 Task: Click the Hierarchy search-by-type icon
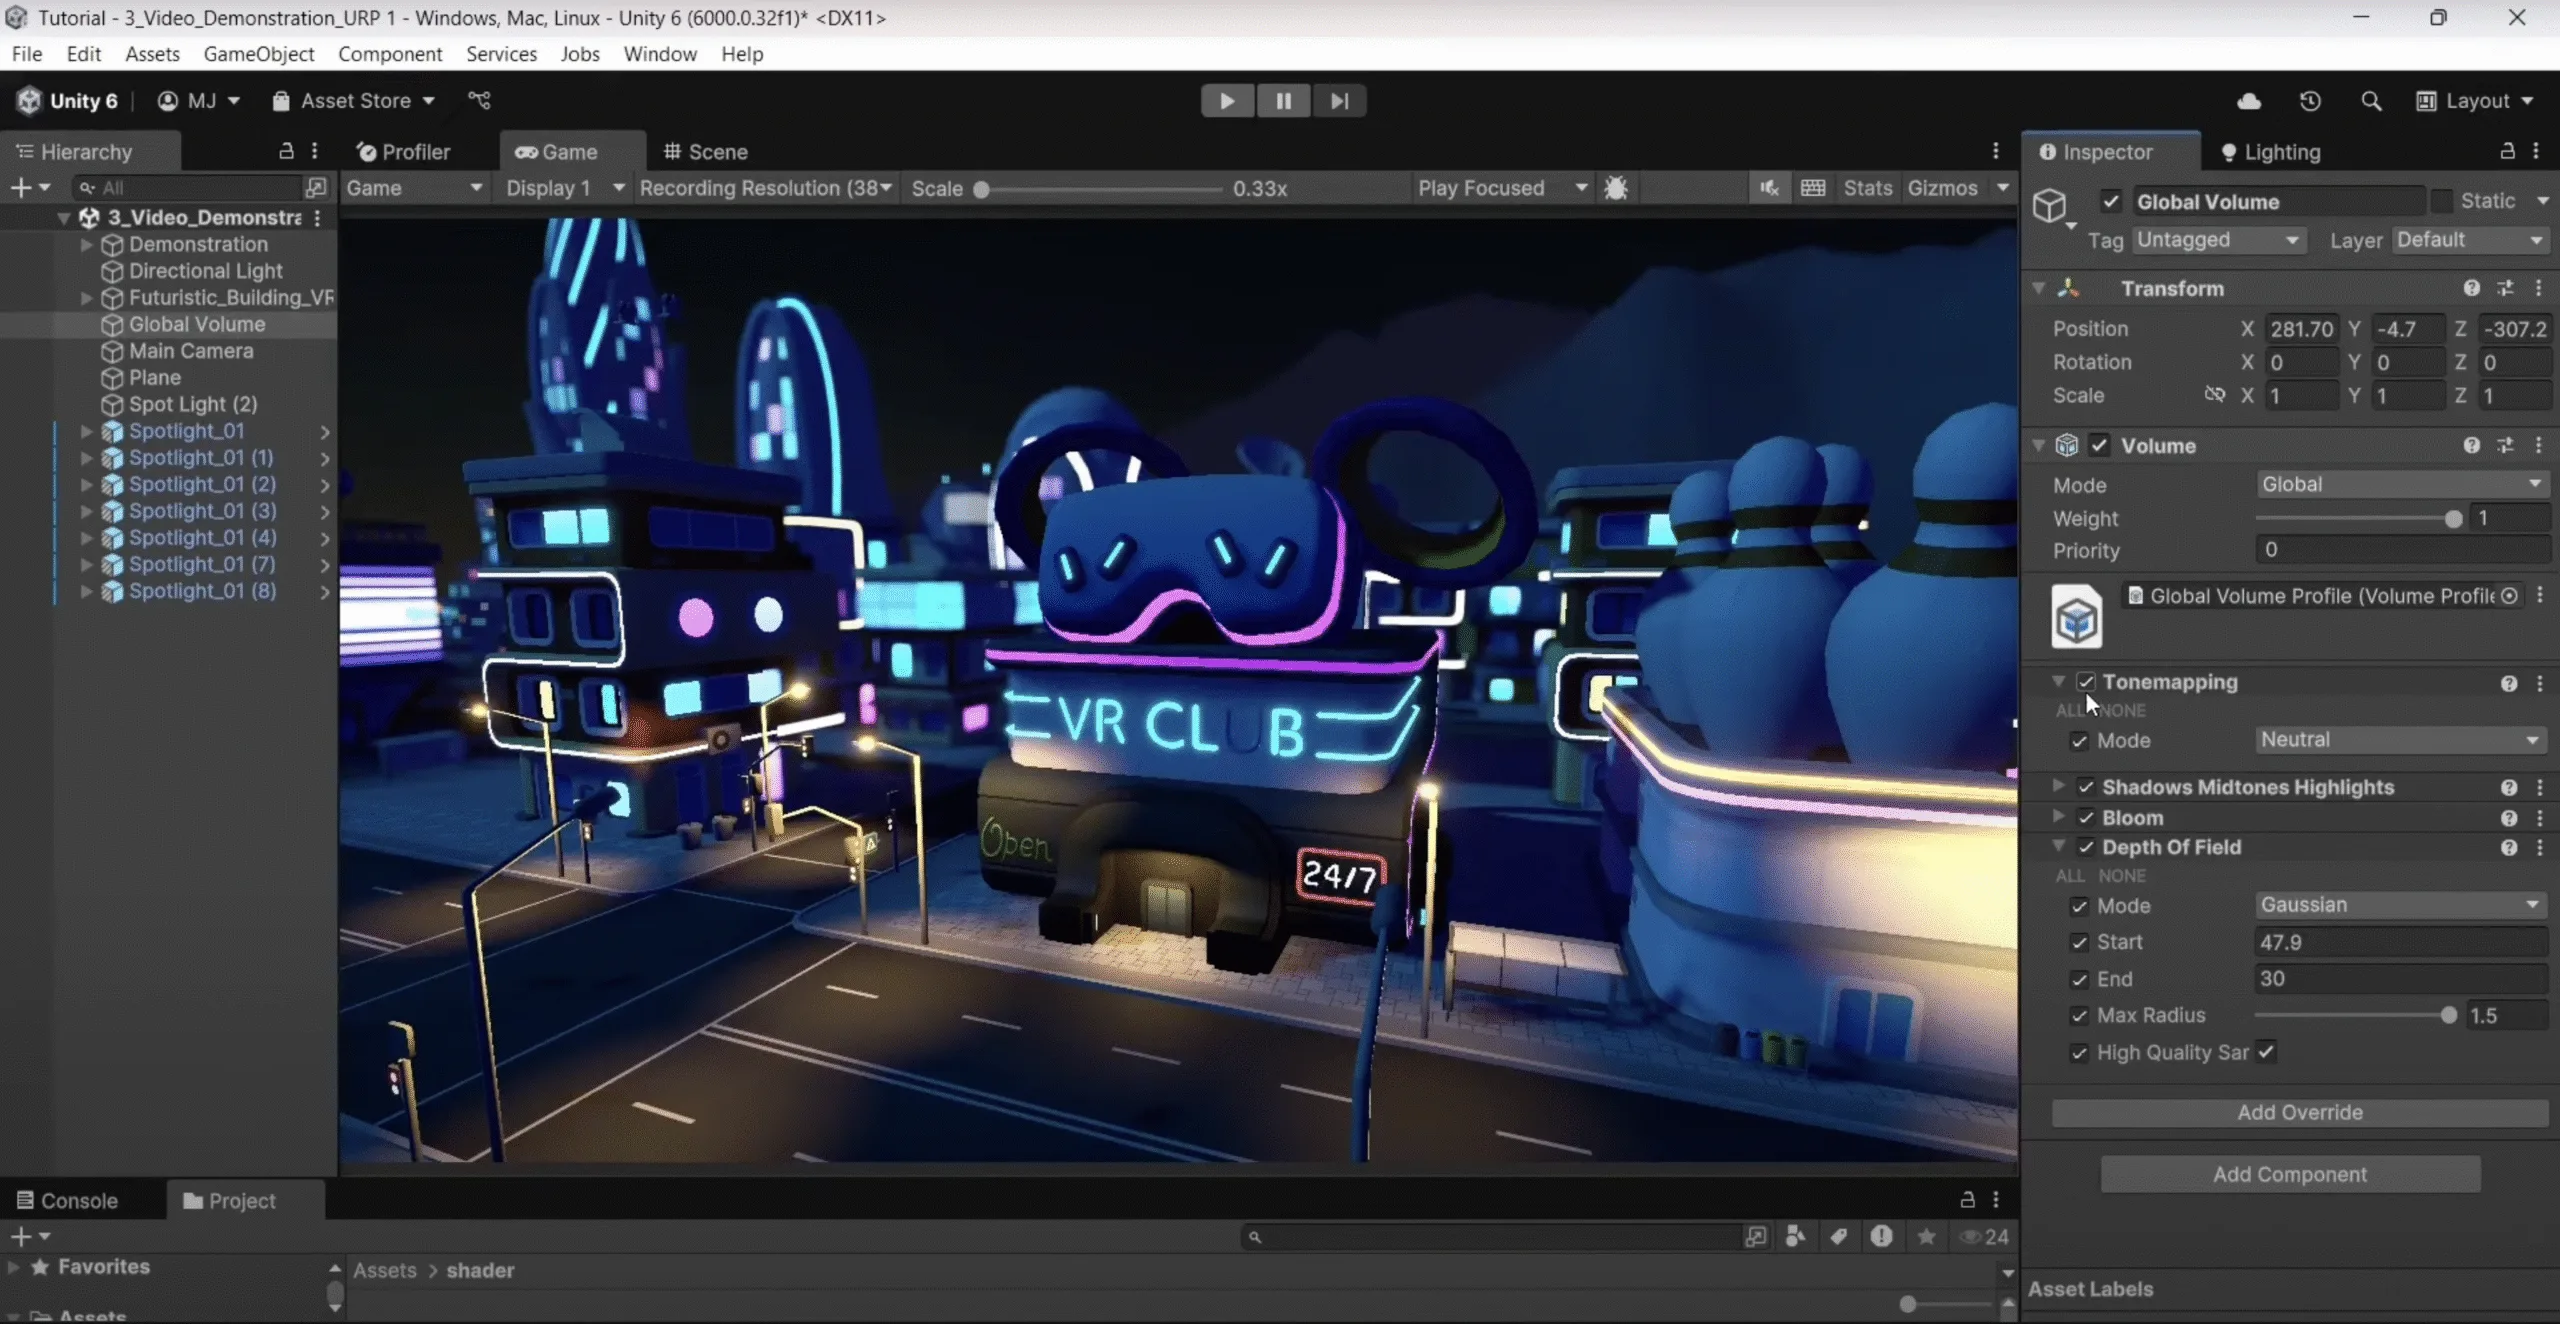[316, 187]
